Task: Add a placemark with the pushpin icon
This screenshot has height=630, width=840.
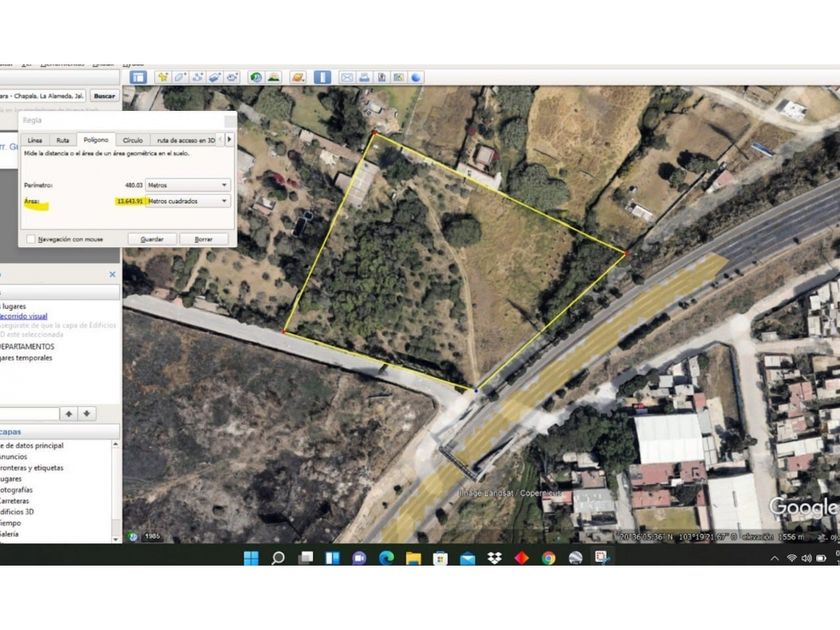Action: [x=162, y=77]
